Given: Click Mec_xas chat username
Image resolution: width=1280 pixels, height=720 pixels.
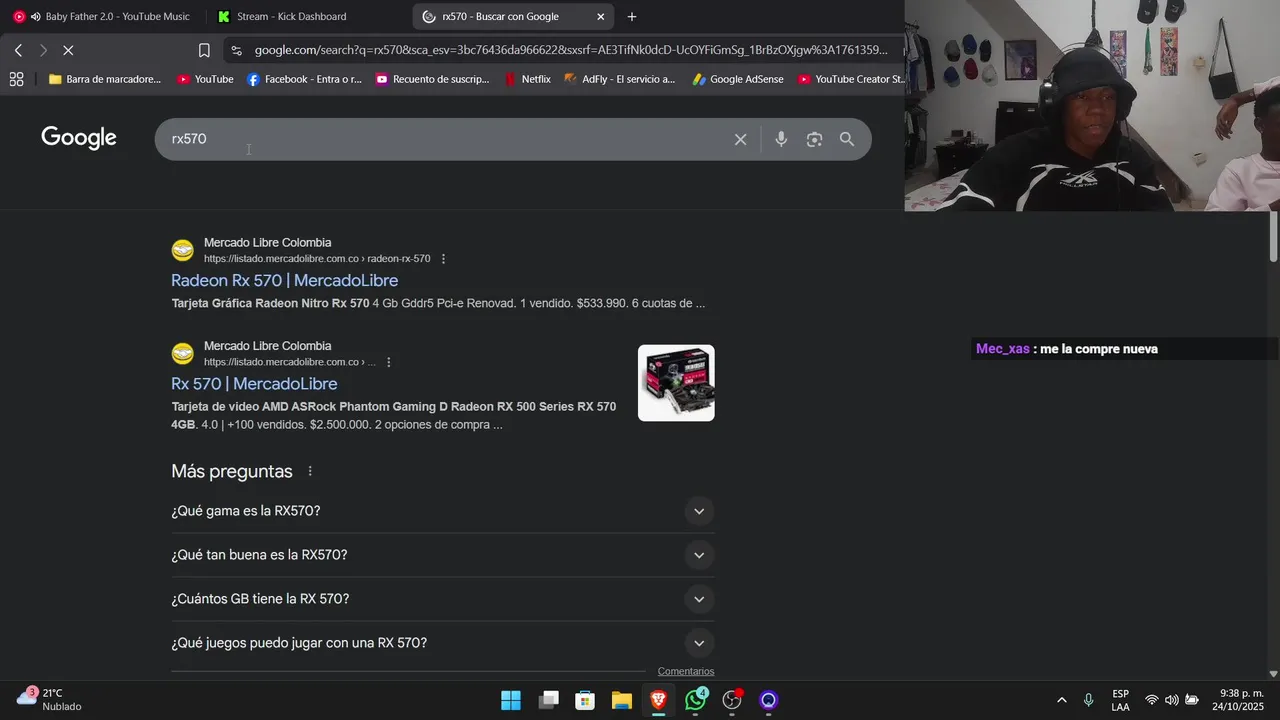Looking at the screenshot, I should pyautogui.click(x=1003, y=349).
